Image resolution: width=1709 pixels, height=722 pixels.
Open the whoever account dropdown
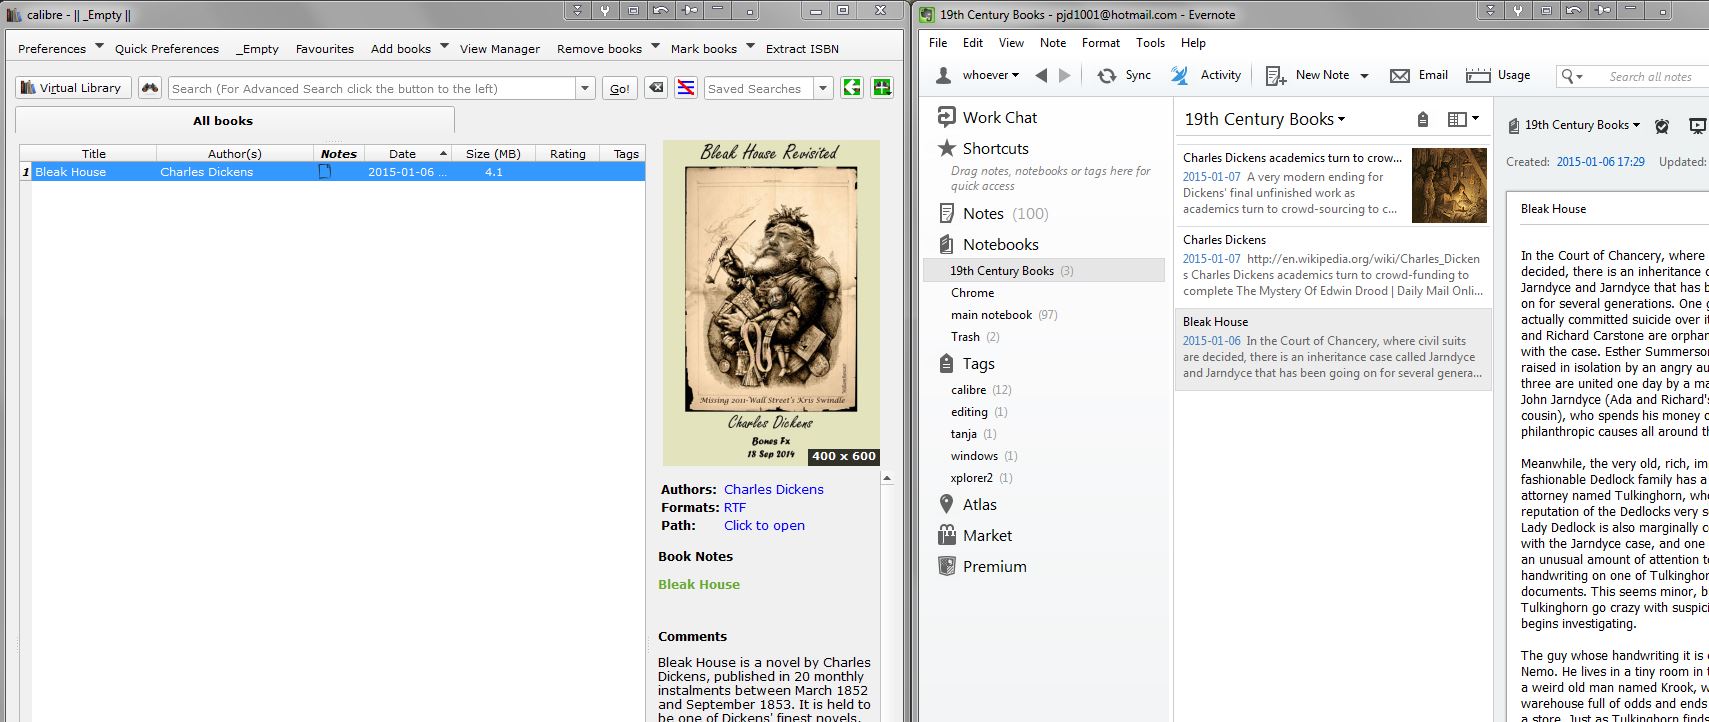(x=991, y=75)
